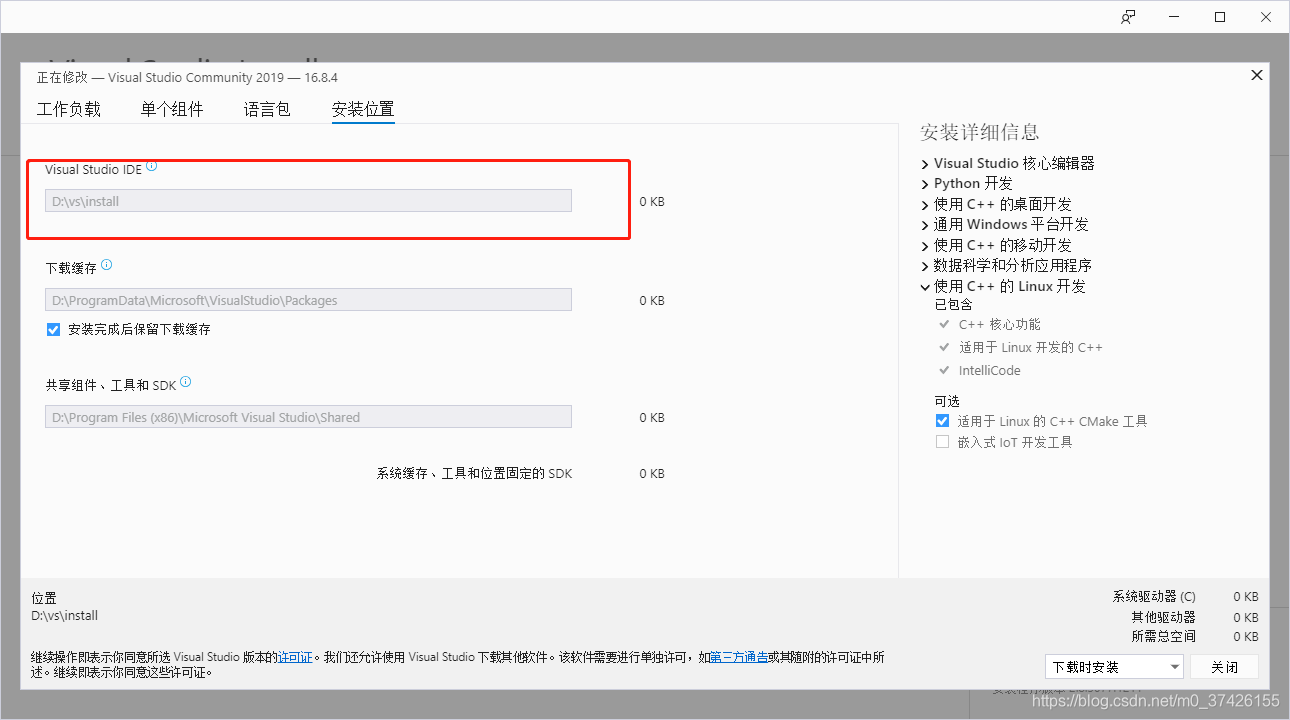Click the IntelliCode included item

[x=989, y=370]
